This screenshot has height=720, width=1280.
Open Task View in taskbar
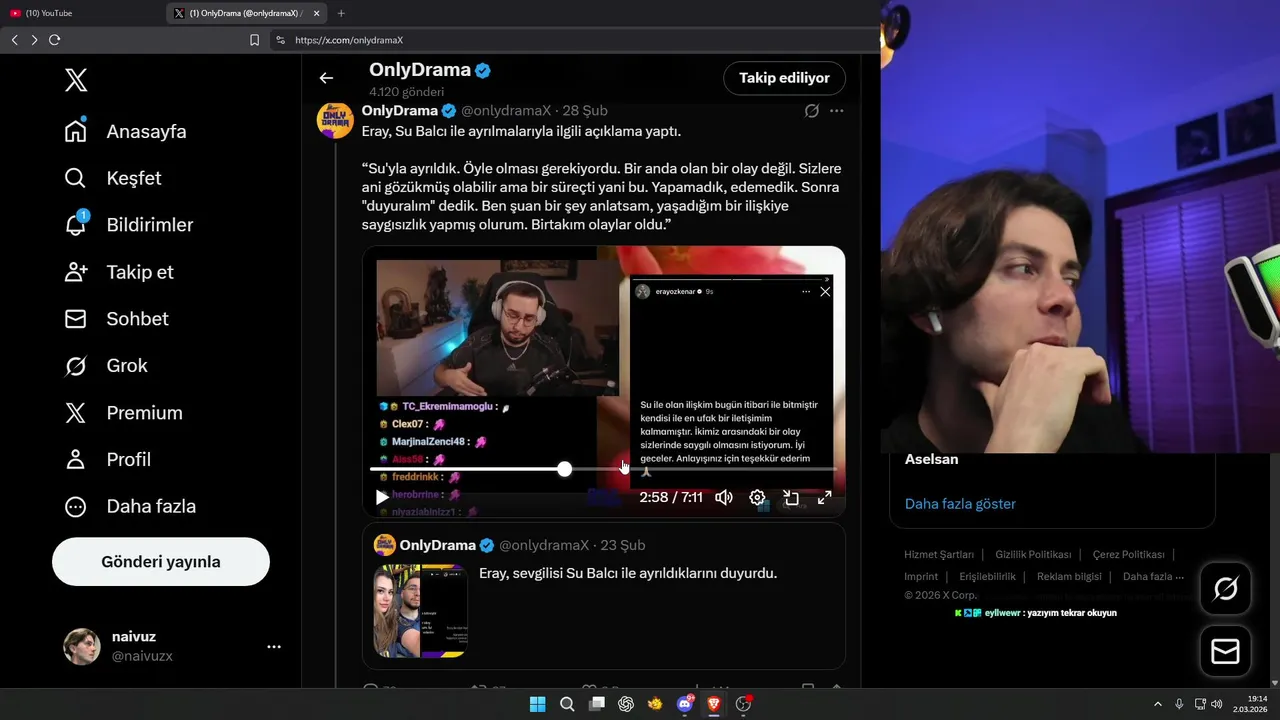597,704
